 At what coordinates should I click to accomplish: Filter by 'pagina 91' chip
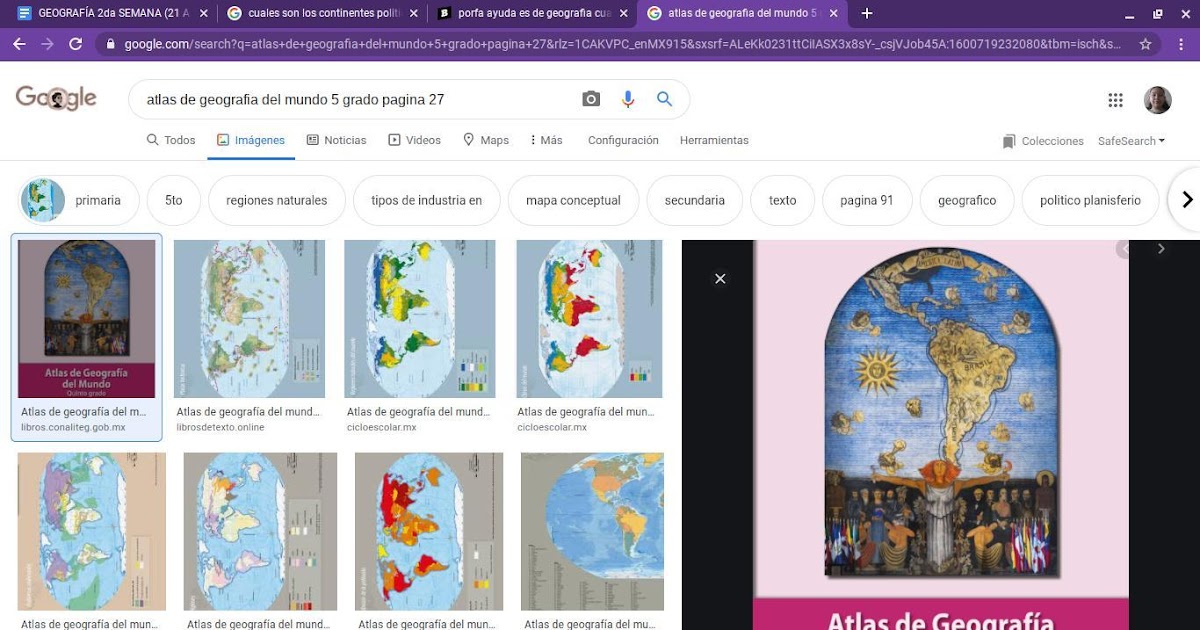[x=867, y=200]
